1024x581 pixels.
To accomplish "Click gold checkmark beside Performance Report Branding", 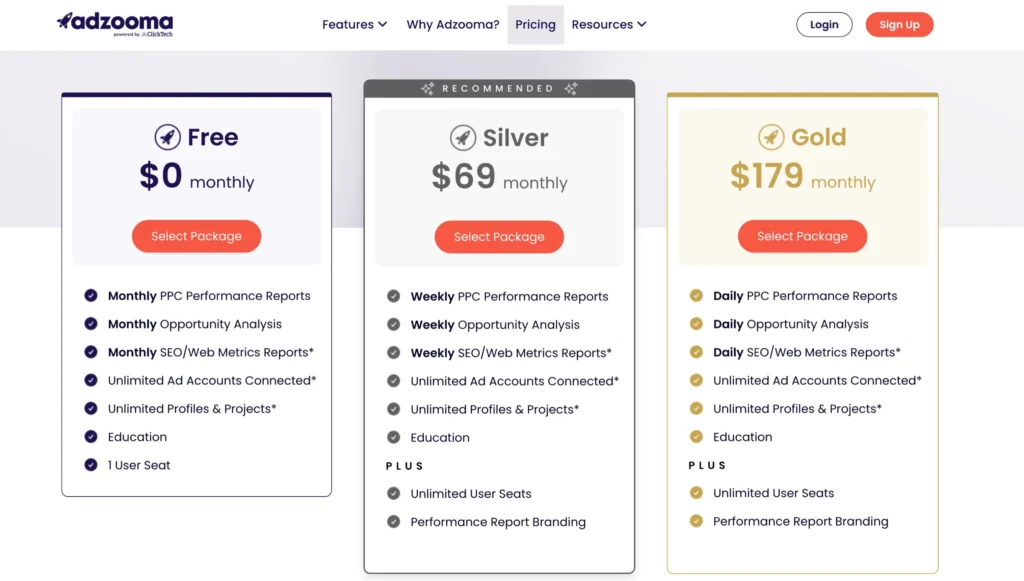I will pyautogui.click(x=696, y=521).
